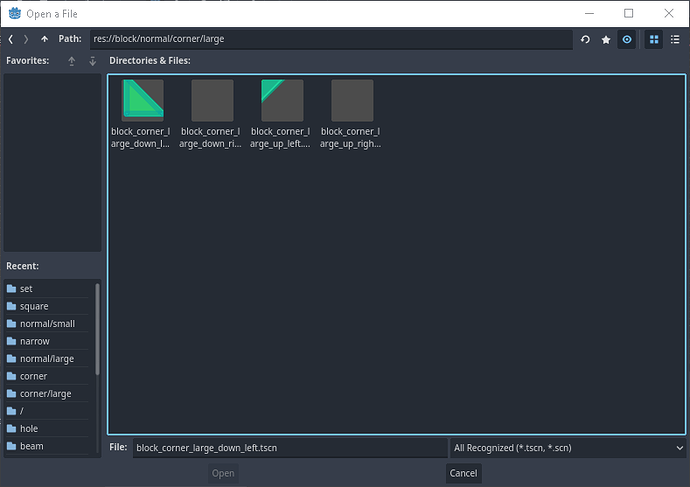Screen dimensions: 690x487
Task: Close the Open a File dialog
Action: tap(669, 14)
